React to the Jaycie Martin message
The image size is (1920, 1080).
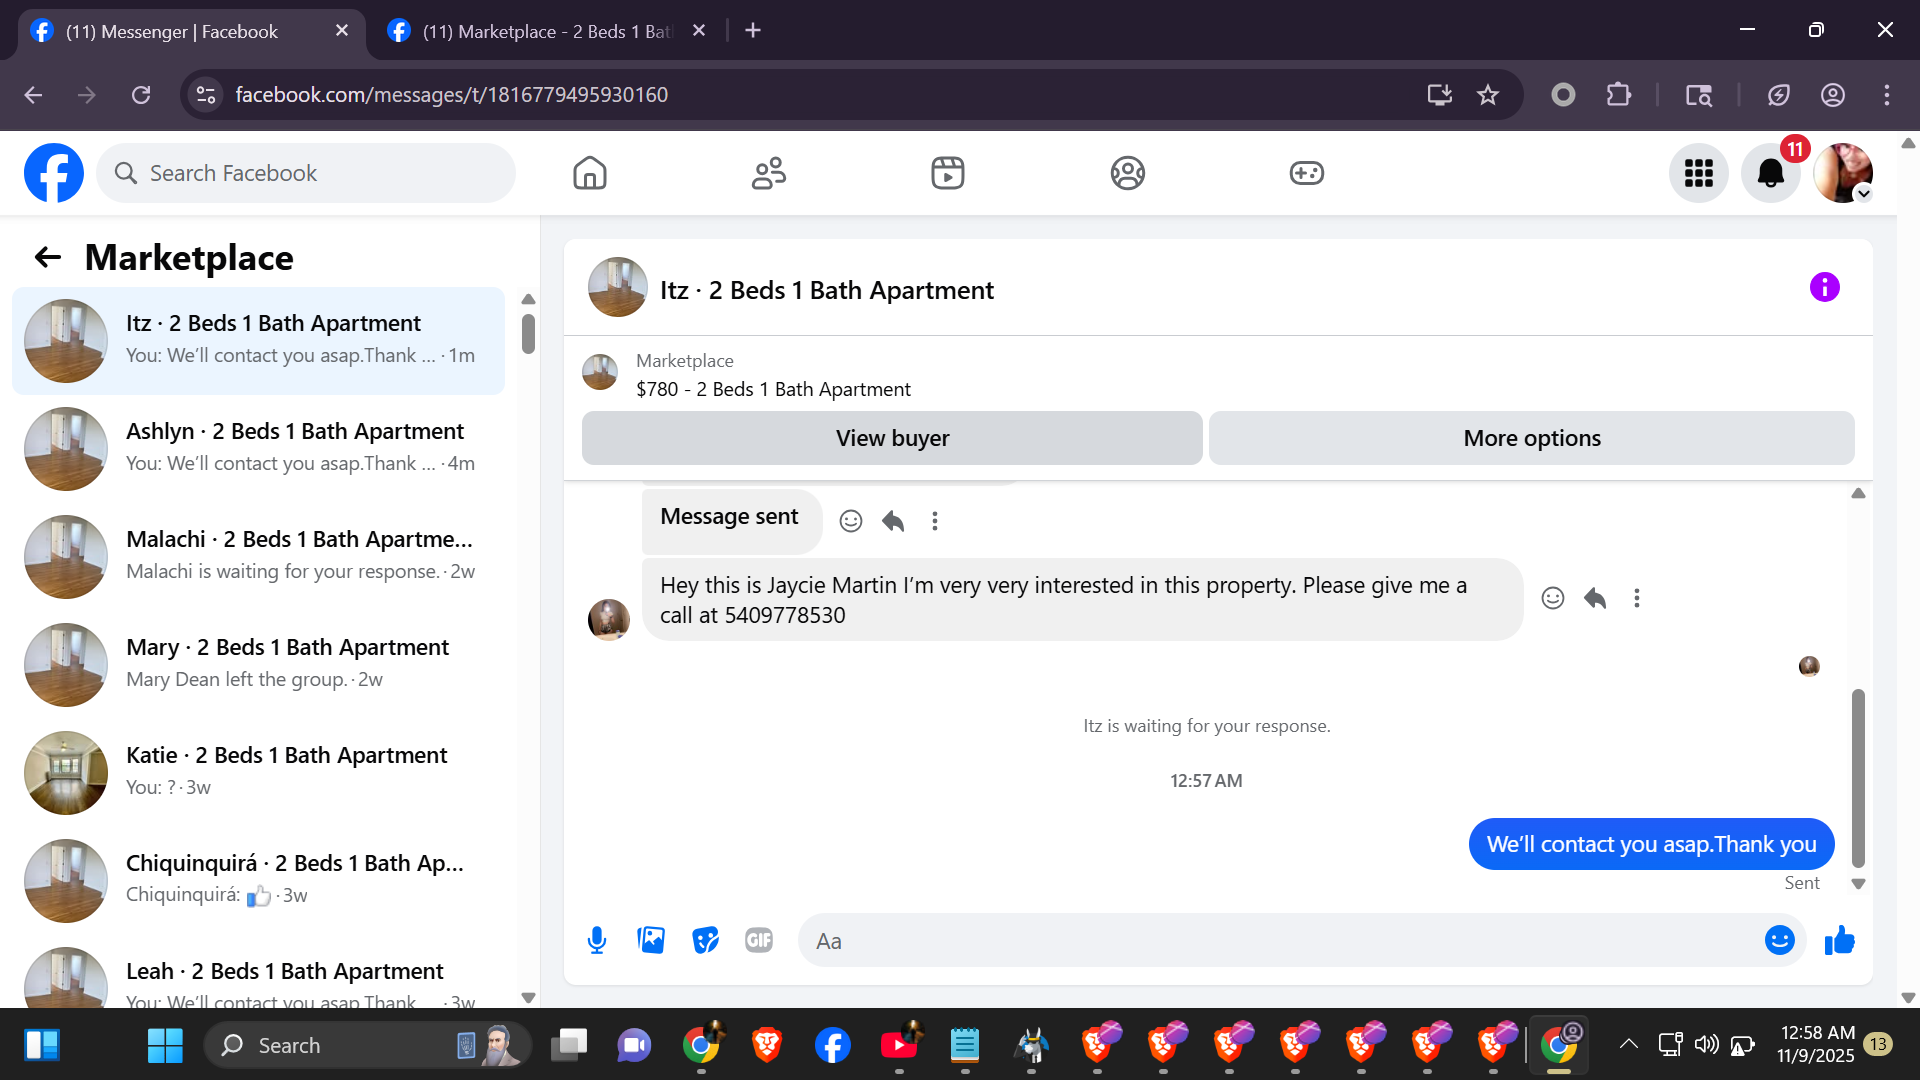(1552, 598)
